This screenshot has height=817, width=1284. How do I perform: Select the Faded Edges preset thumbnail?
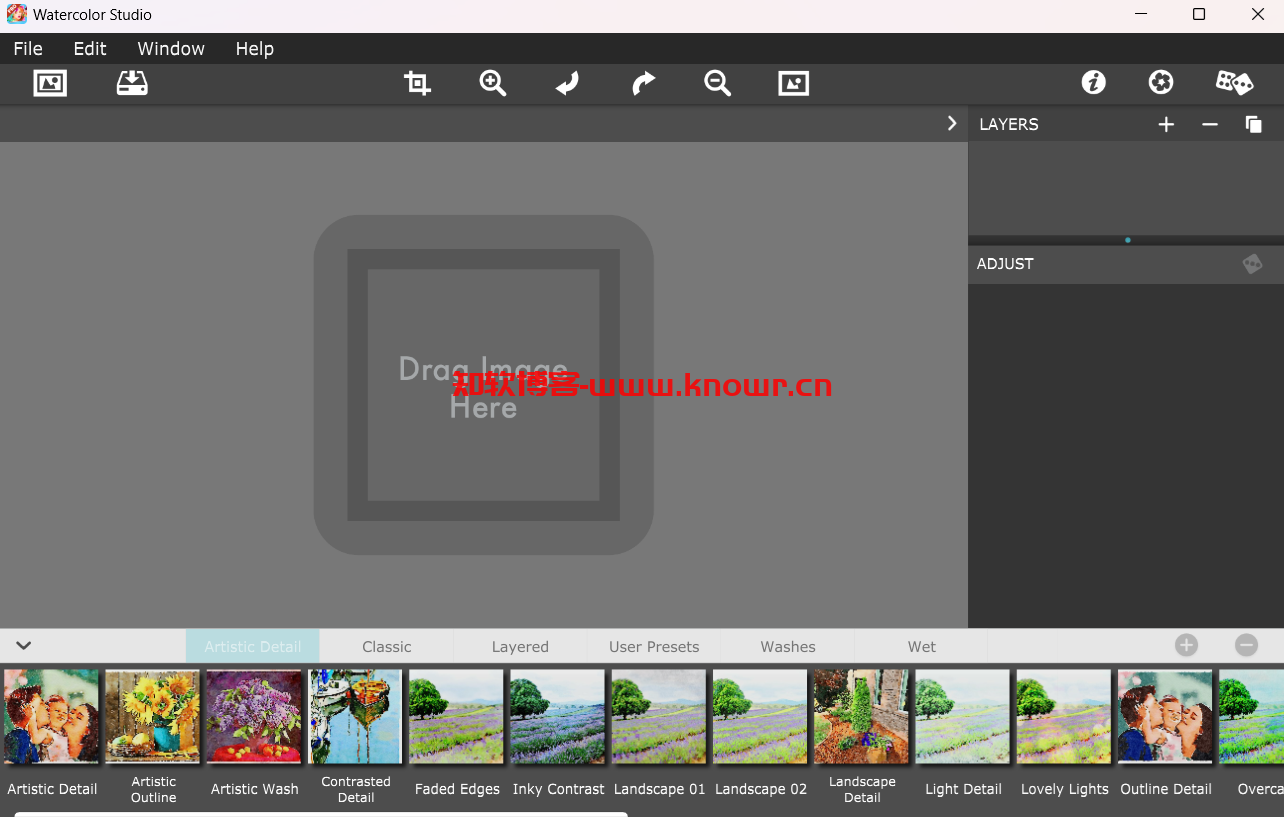pyautogui.click(x=457, y=717)
